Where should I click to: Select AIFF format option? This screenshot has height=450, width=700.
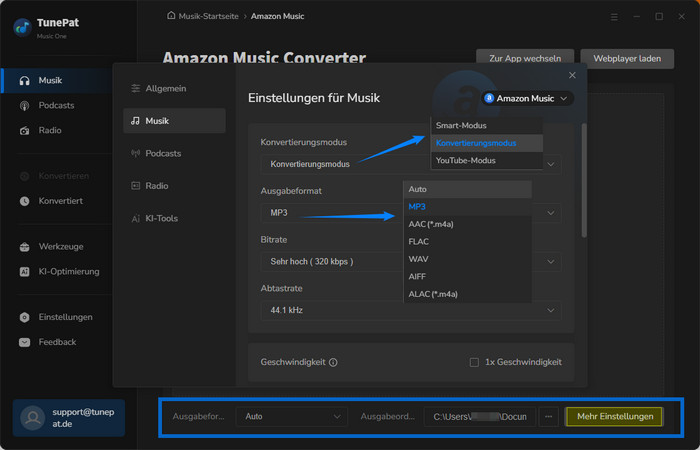pyautogui.click(x=467, y=276)
